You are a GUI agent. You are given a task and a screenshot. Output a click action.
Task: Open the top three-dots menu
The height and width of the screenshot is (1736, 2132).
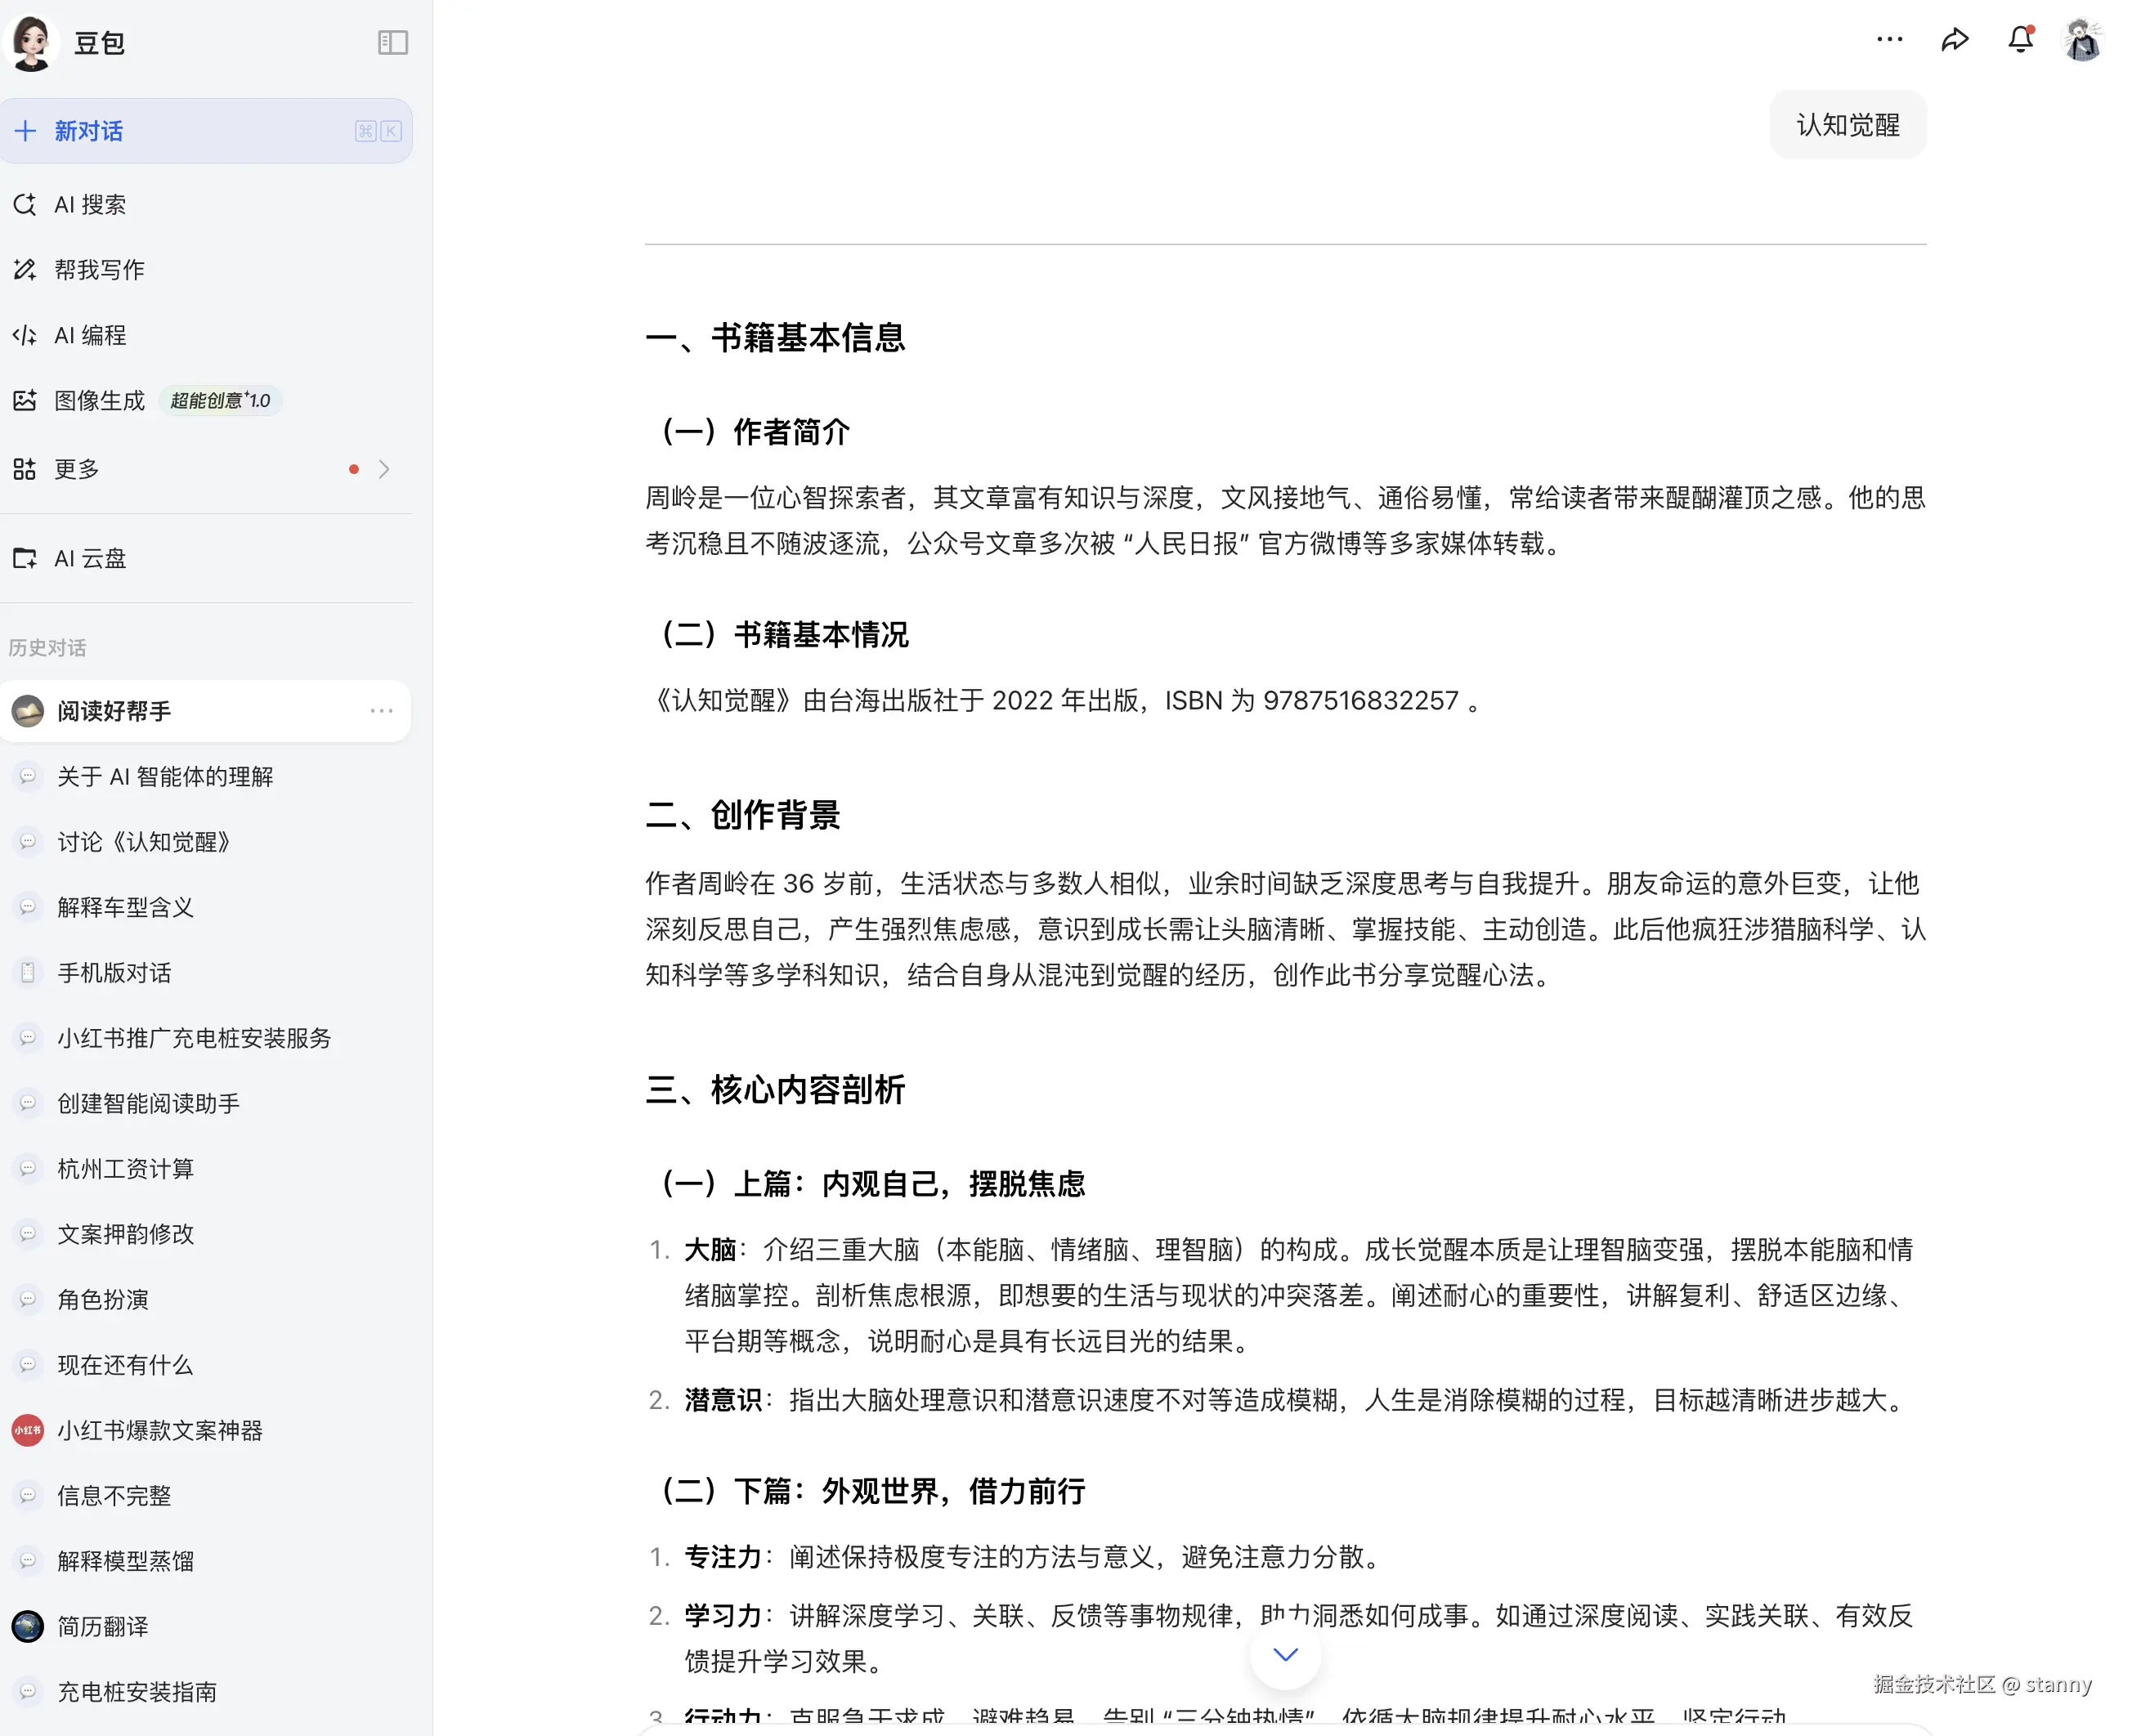[1889, 40]
